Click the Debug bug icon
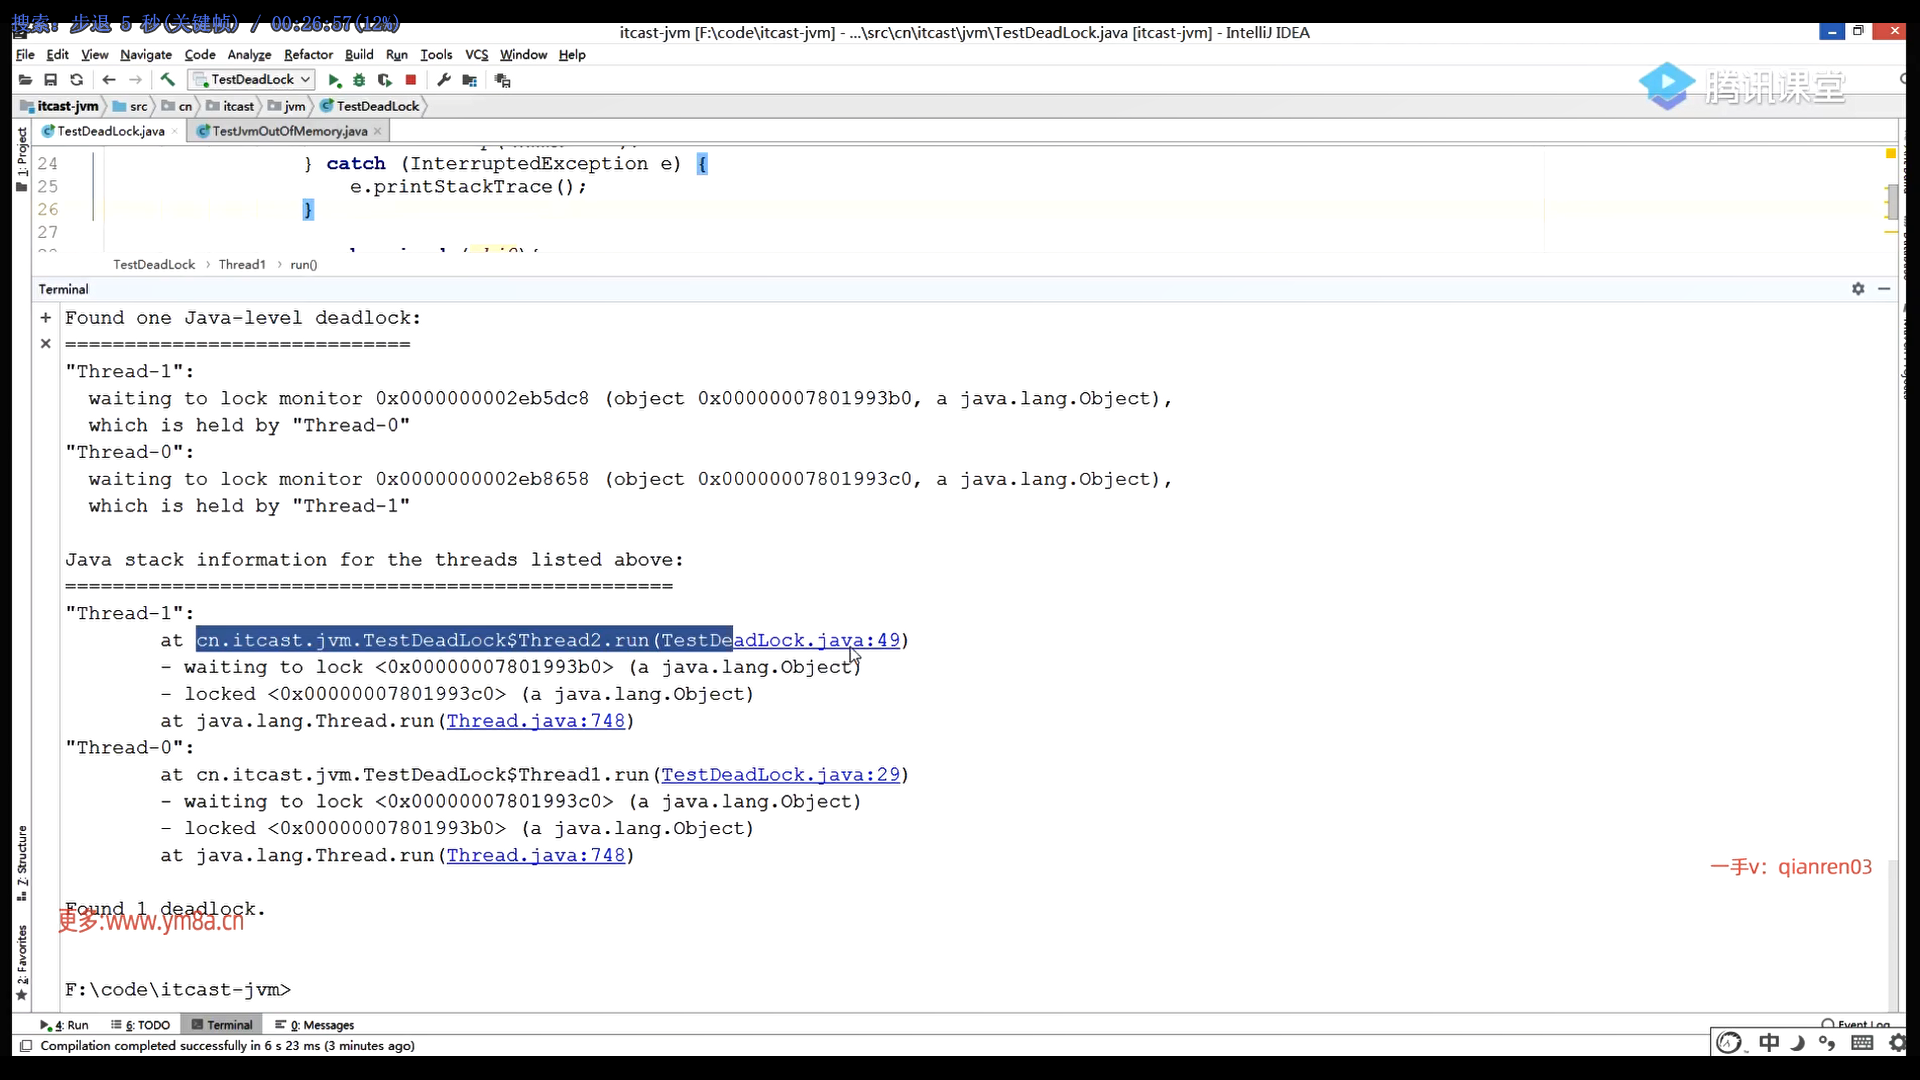 [359, 80]
